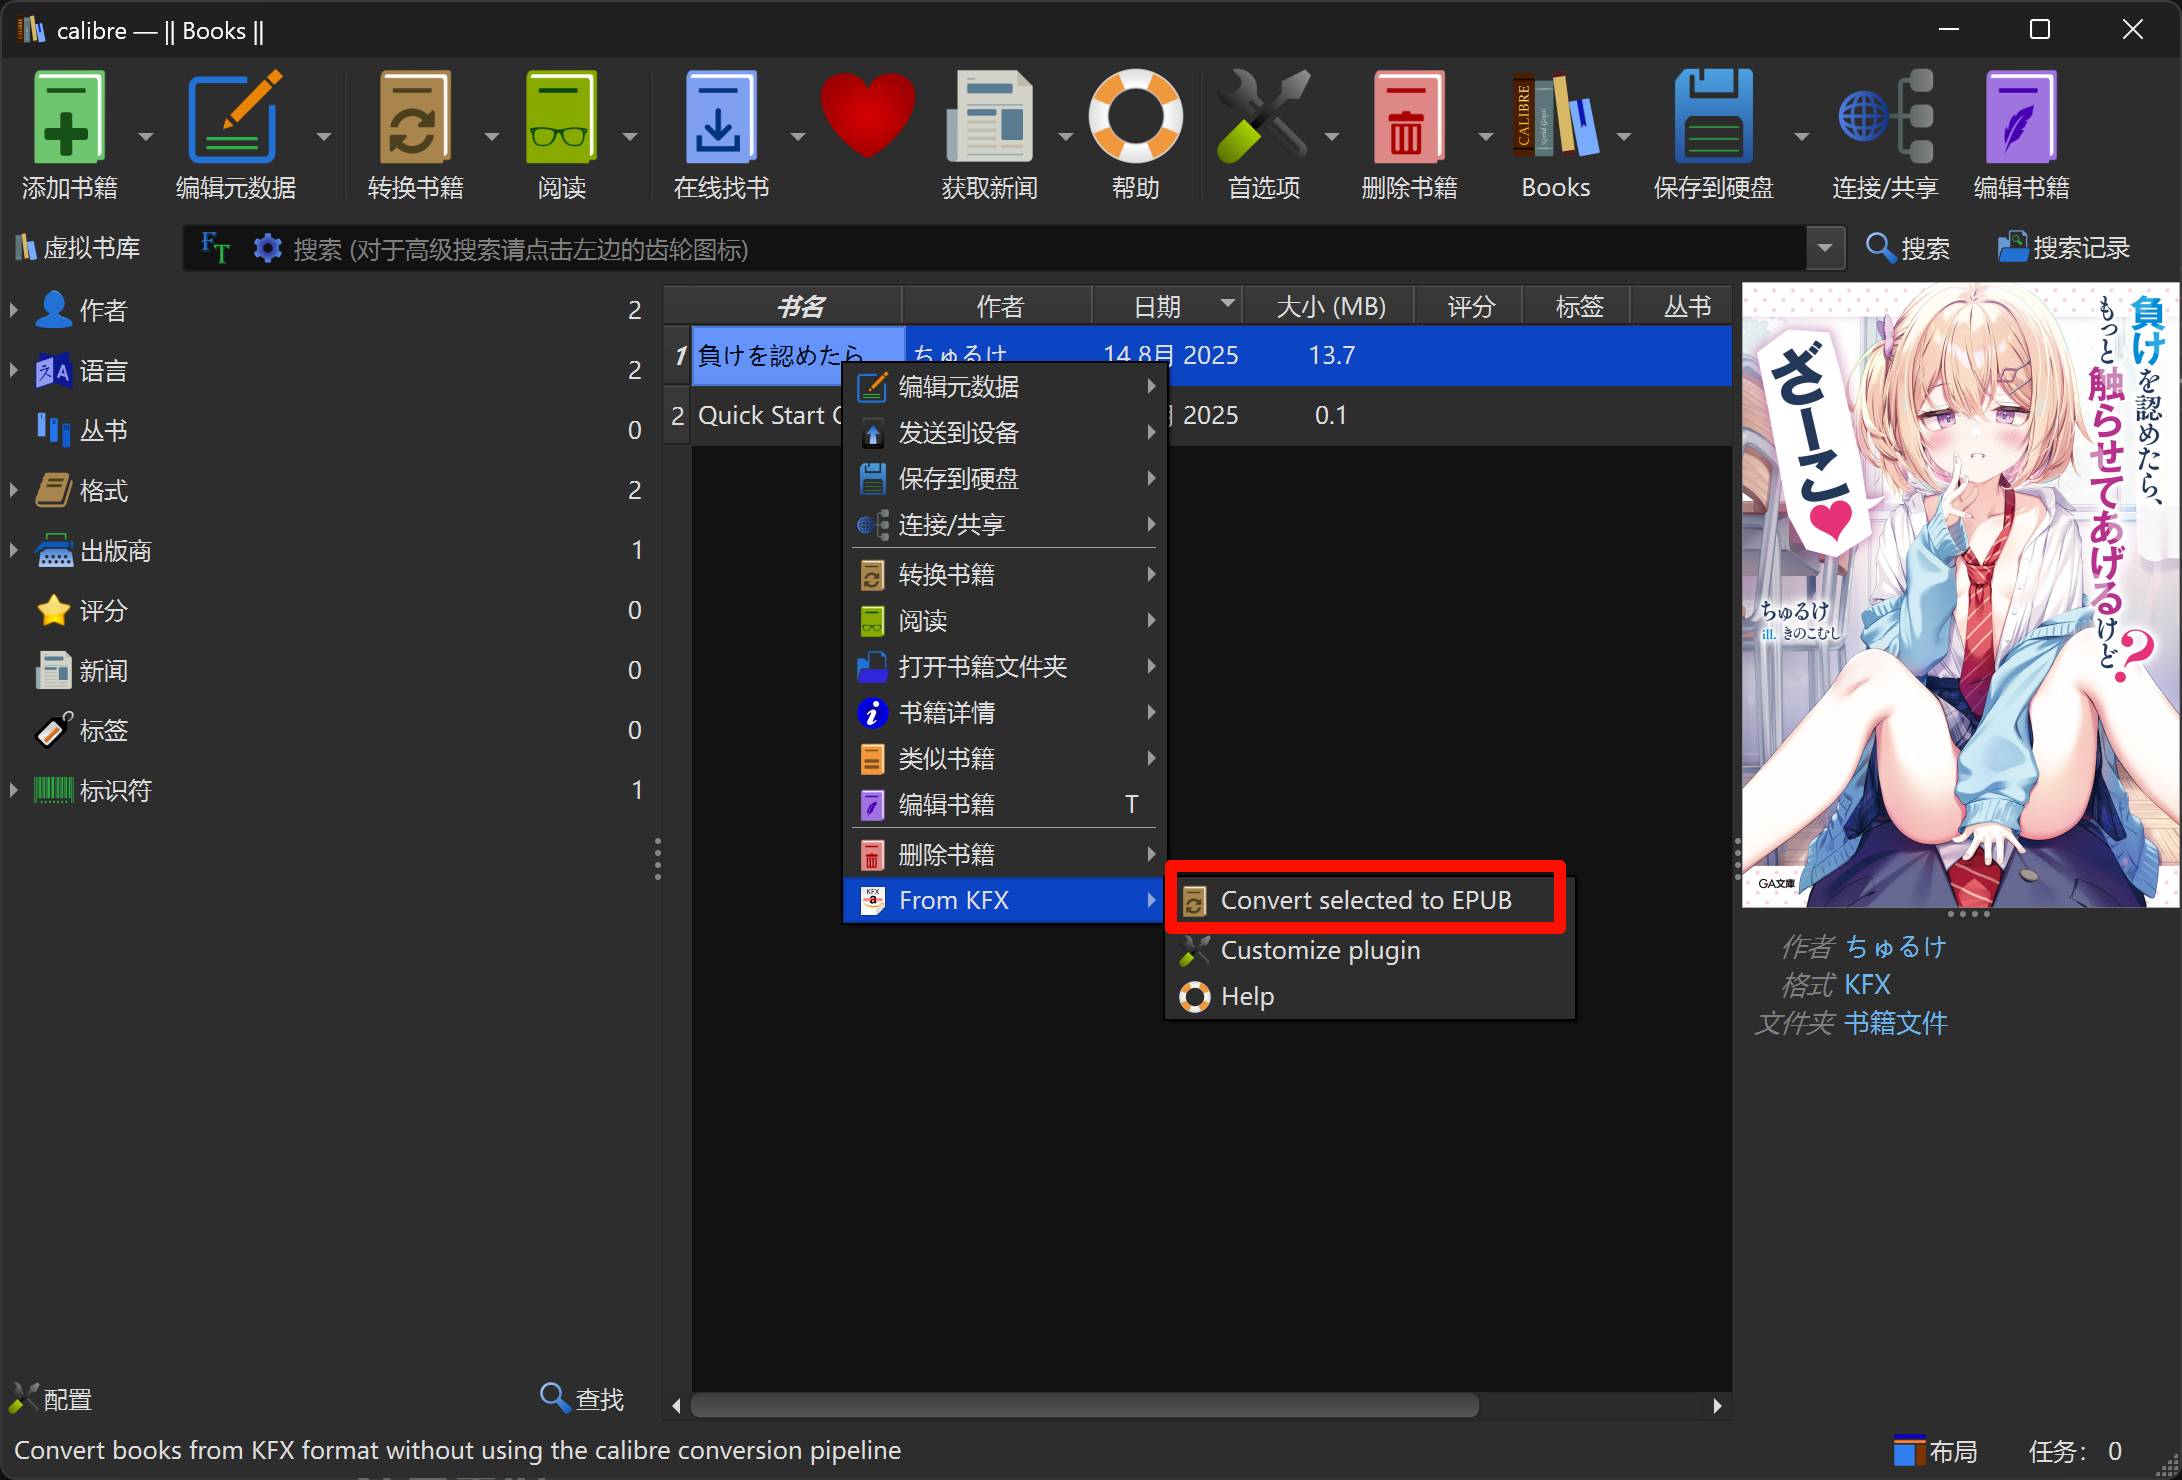Open the 书籍文件 folder link
The width and height of the screenshot is (2182, 1480).
tap(1895, 1023)
